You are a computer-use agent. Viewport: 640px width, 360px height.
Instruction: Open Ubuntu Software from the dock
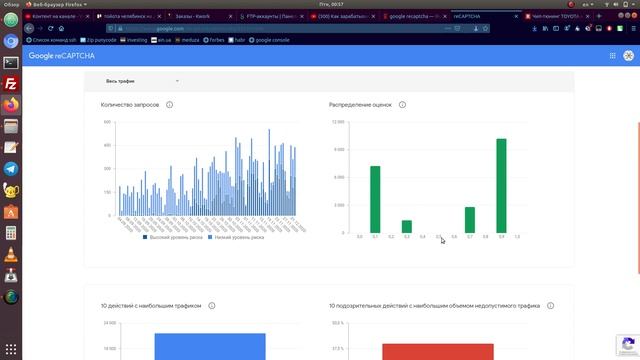point(11,212)
